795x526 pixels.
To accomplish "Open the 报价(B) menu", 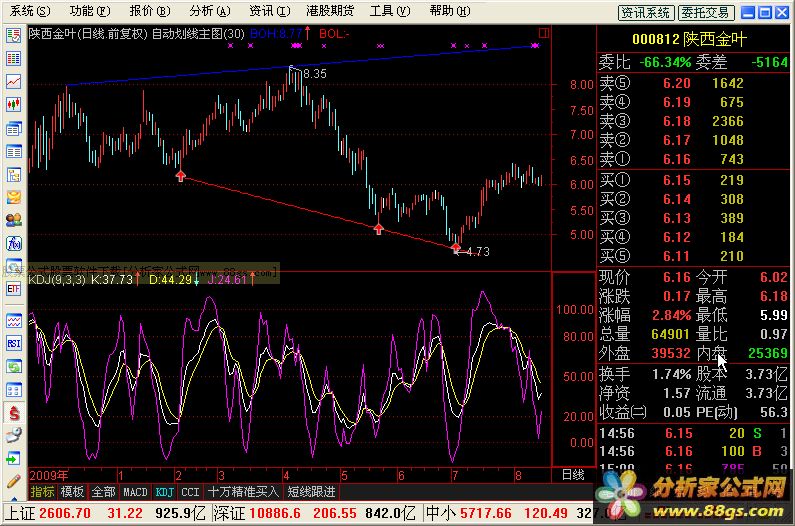I will [150, 11].
